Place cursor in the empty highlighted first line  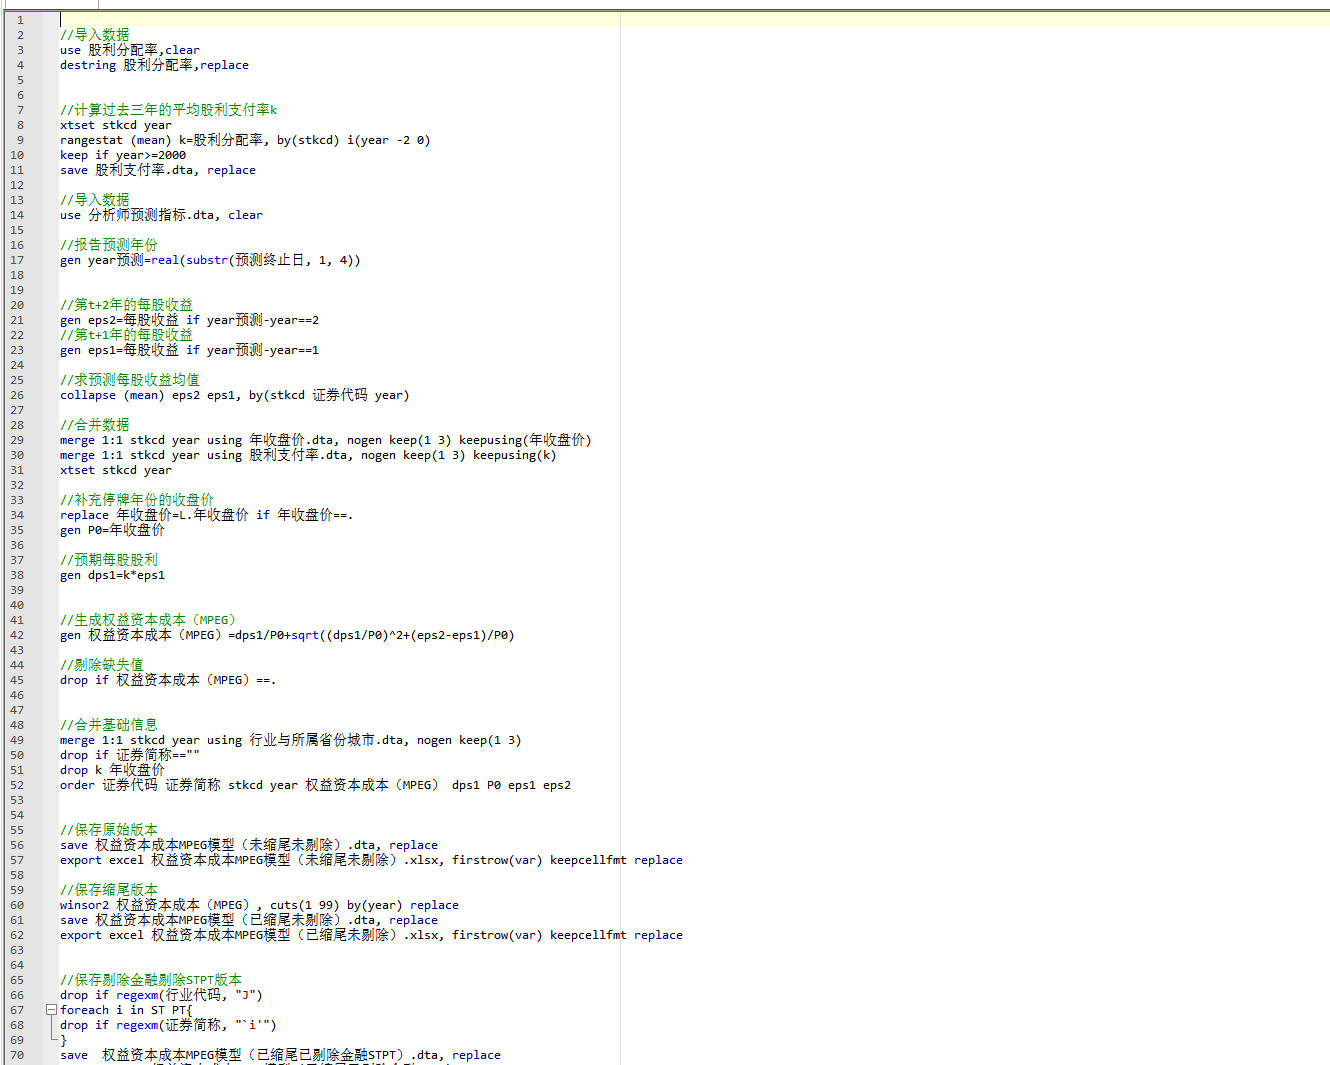400,20
